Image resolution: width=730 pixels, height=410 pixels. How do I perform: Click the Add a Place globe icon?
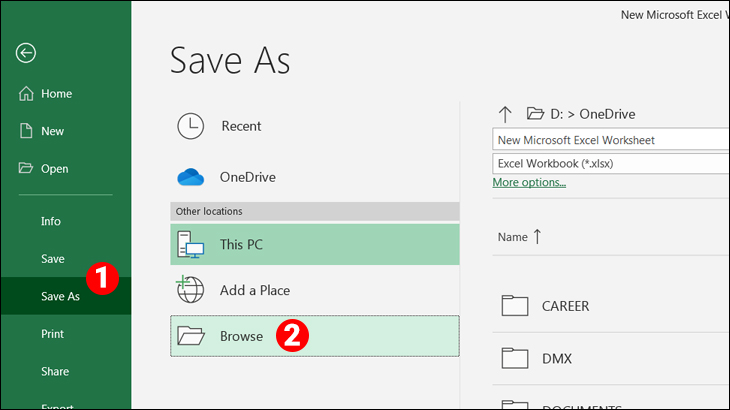point(190,289)
